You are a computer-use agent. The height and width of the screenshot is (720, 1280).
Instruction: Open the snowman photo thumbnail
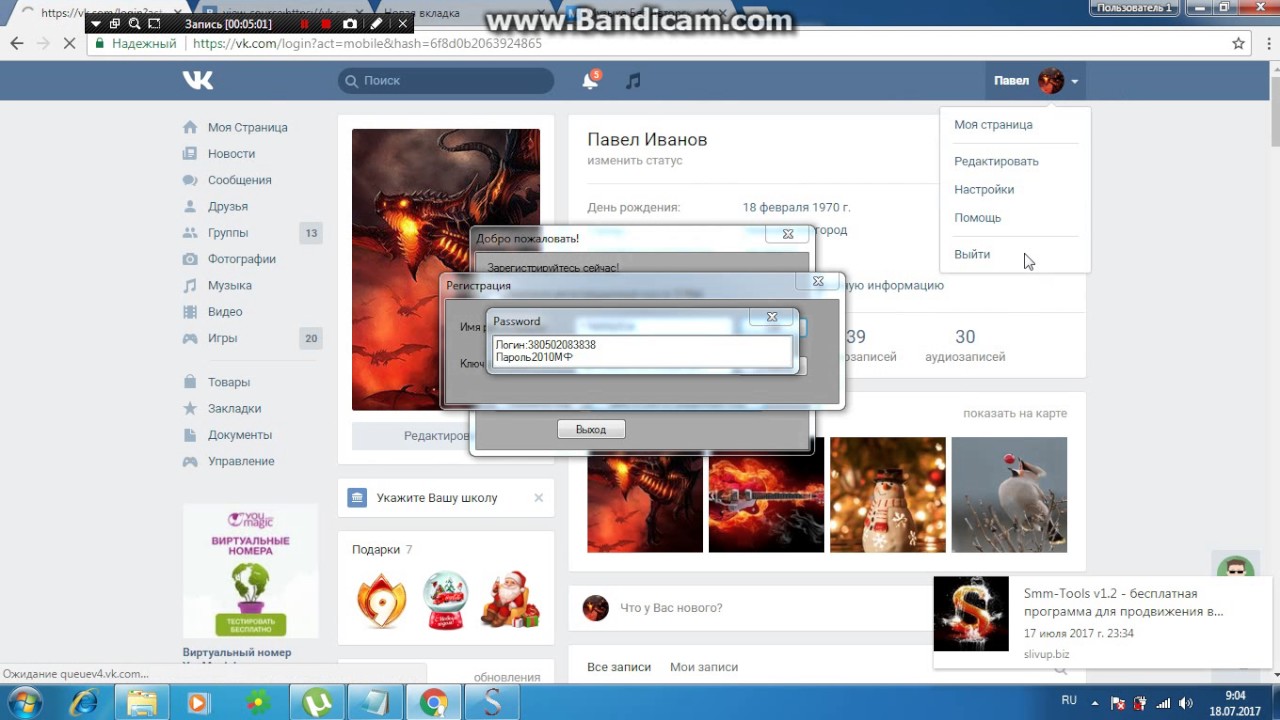pyautogui.click(x=887, y=495)
